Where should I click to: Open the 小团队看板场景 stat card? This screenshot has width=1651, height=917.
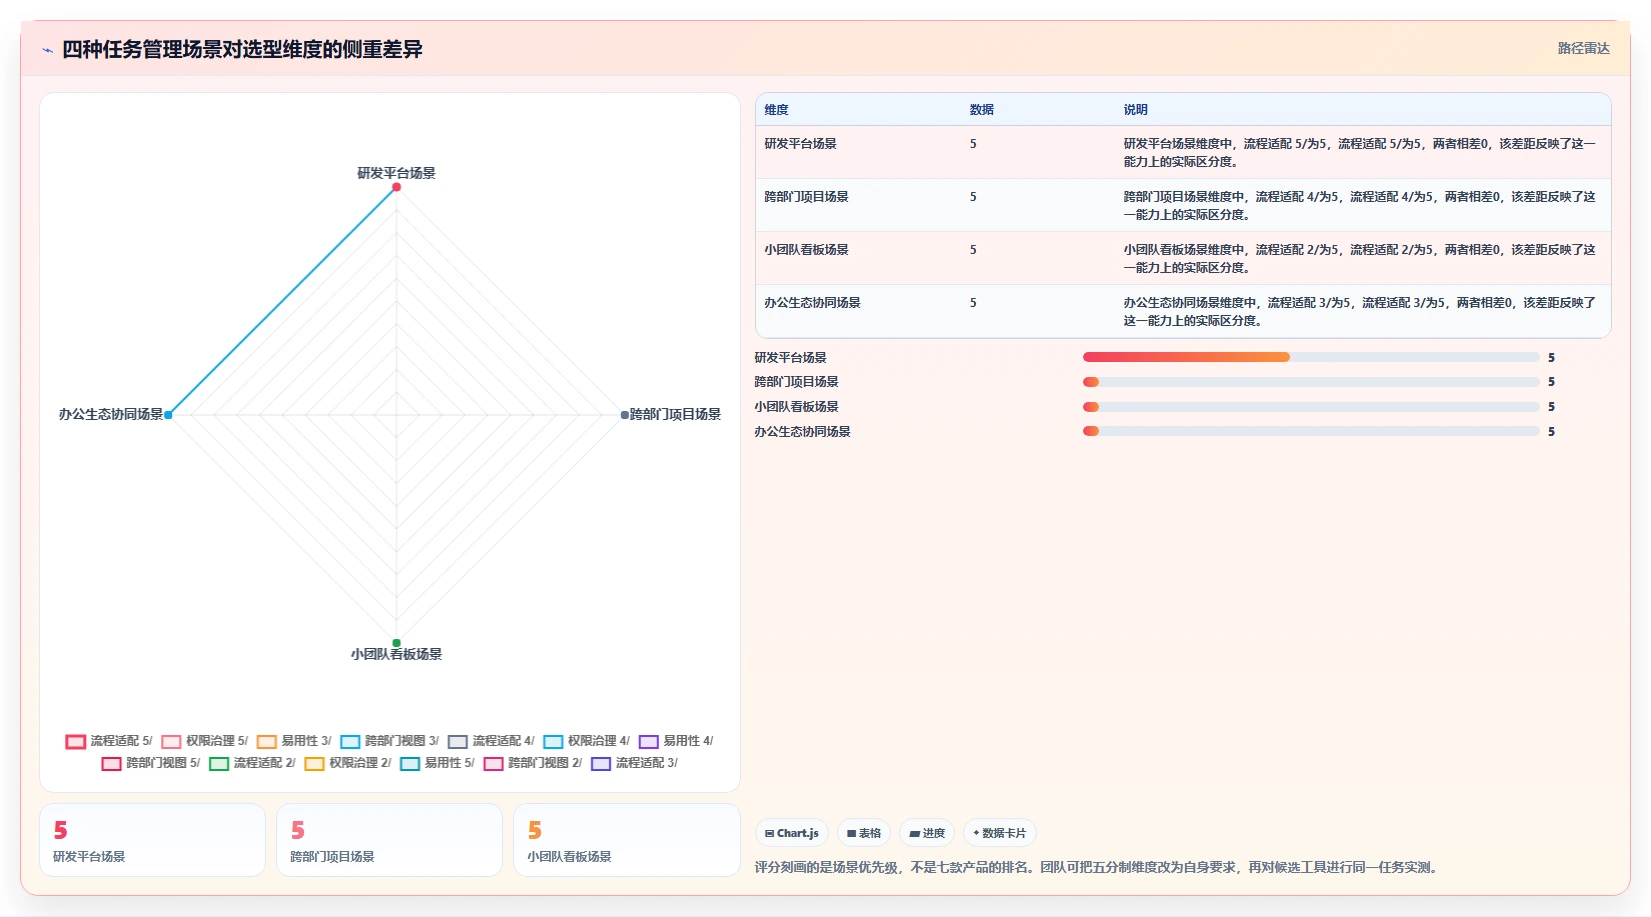(x=627, y=840)
